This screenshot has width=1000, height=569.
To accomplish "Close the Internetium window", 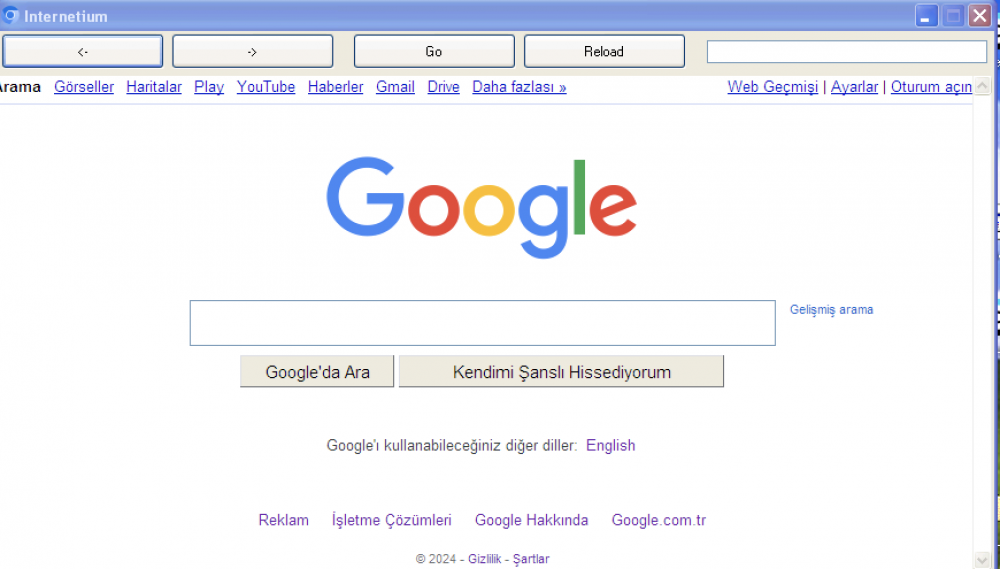I will click(979, 15).
